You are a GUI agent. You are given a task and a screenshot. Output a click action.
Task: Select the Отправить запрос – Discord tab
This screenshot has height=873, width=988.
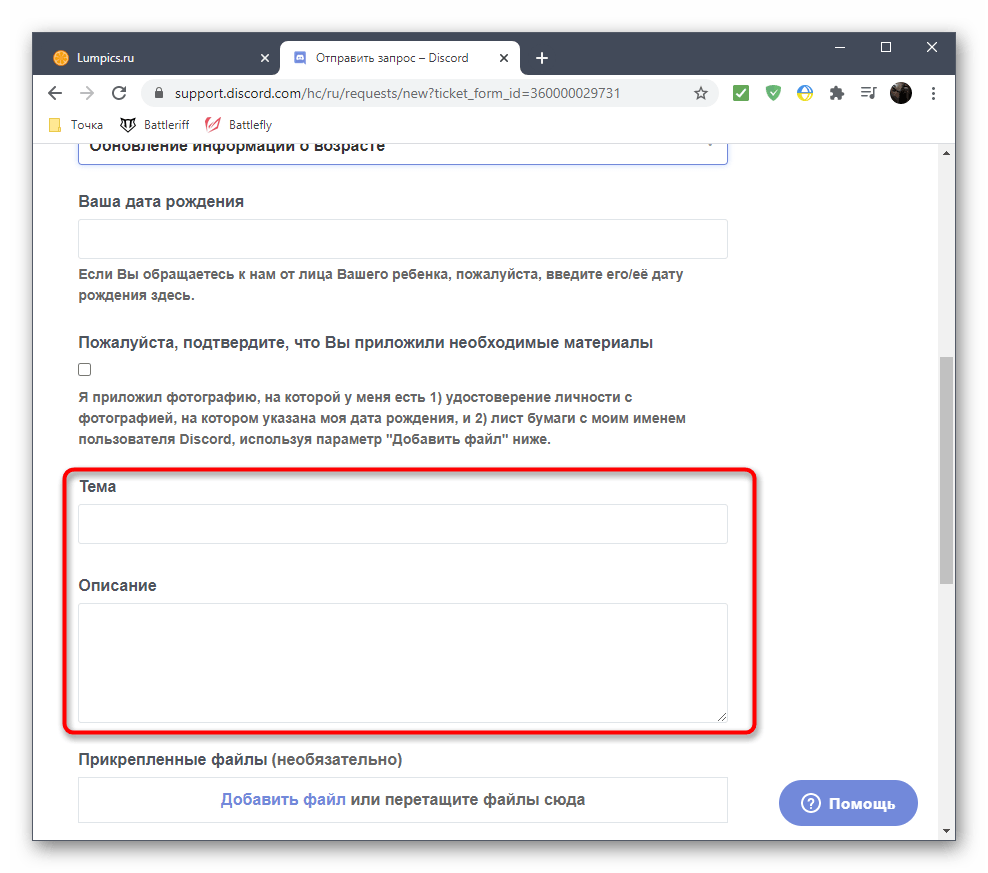pyautogui.click(x=399, y=58)
